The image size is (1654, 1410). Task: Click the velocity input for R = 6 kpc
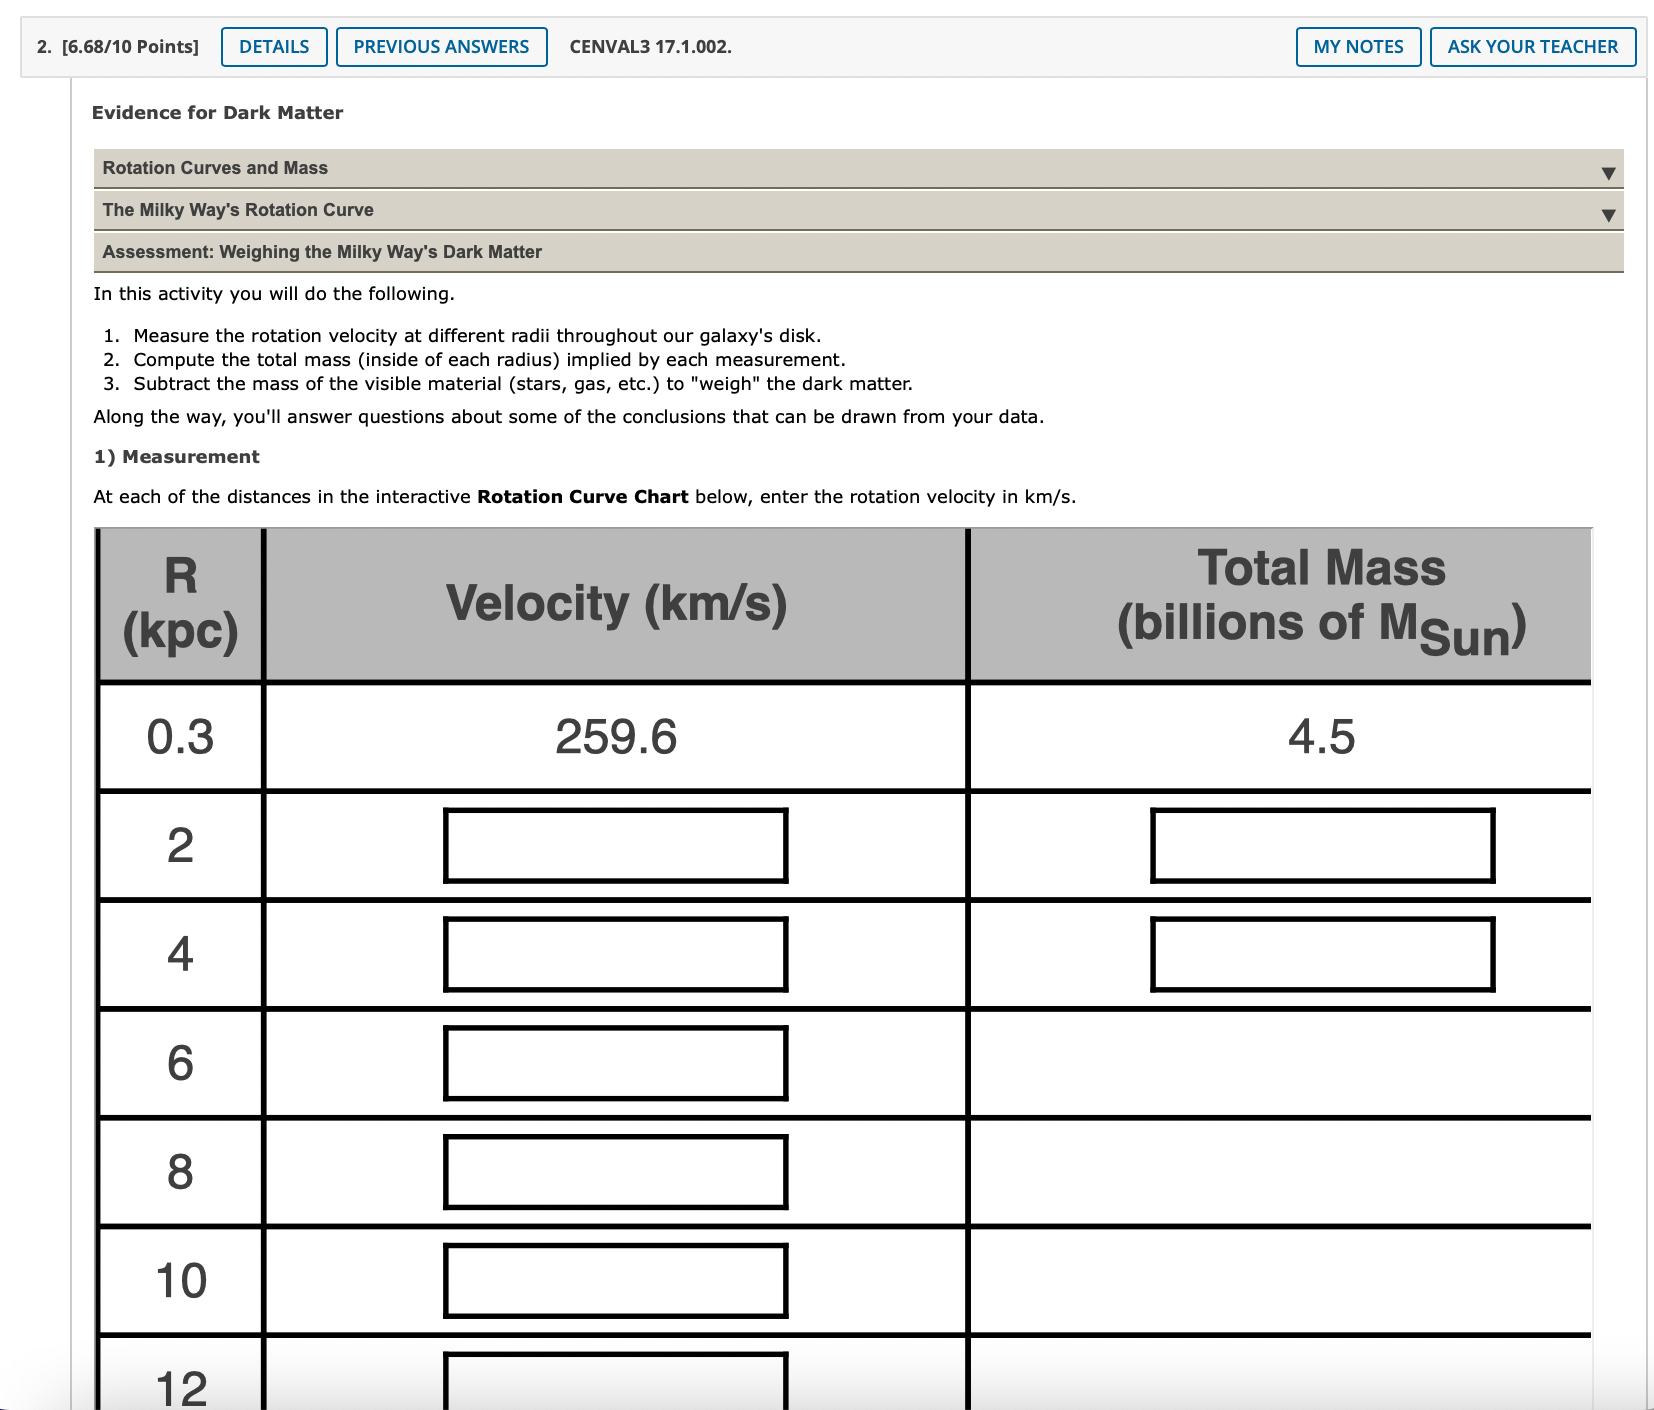point(615,1063)
